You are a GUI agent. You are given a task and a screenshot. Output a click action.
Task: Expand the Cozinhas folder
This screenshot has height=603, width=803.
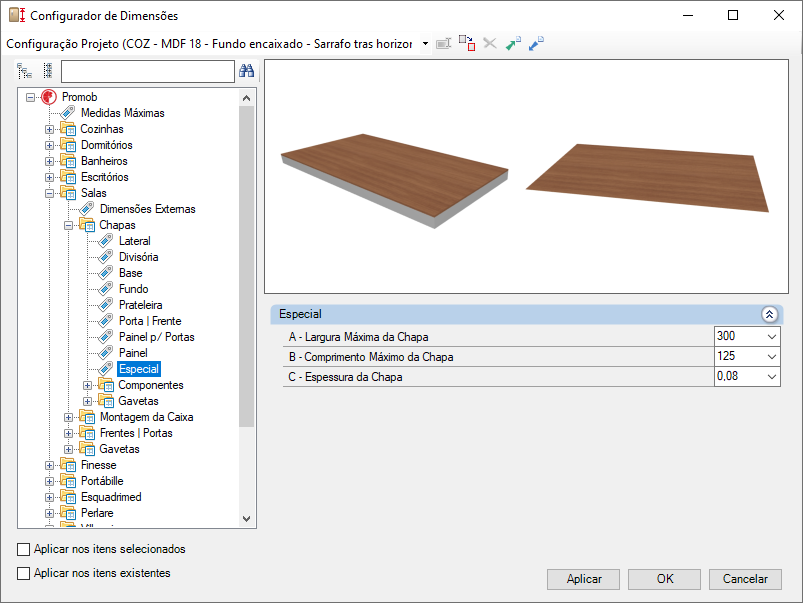pos(50,130)
